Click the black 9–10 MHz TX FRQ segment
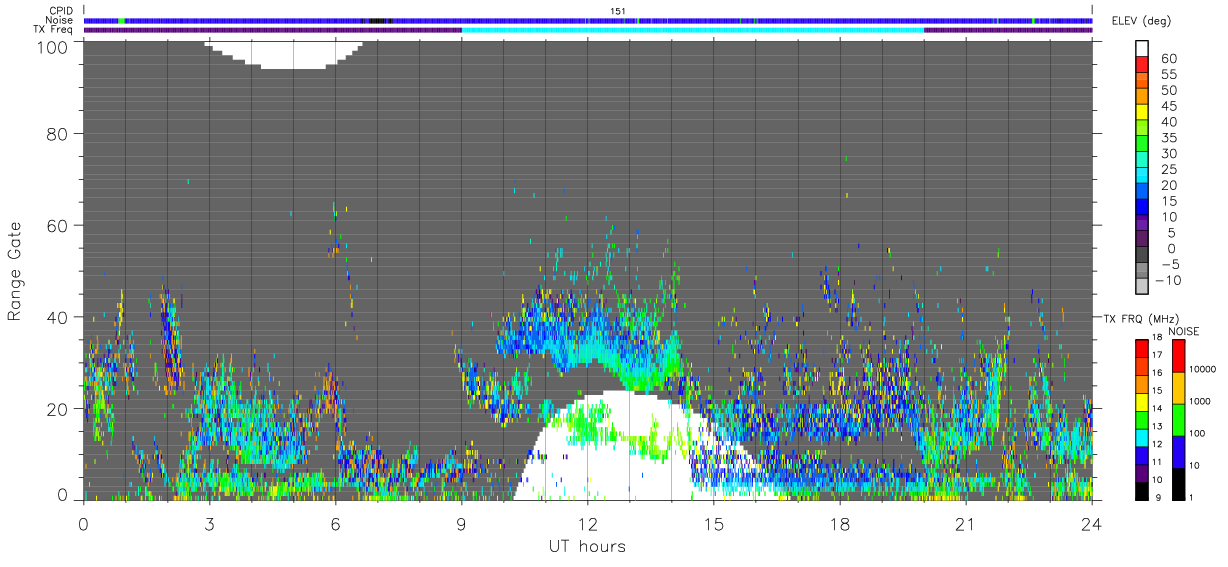 (1141, 490)
